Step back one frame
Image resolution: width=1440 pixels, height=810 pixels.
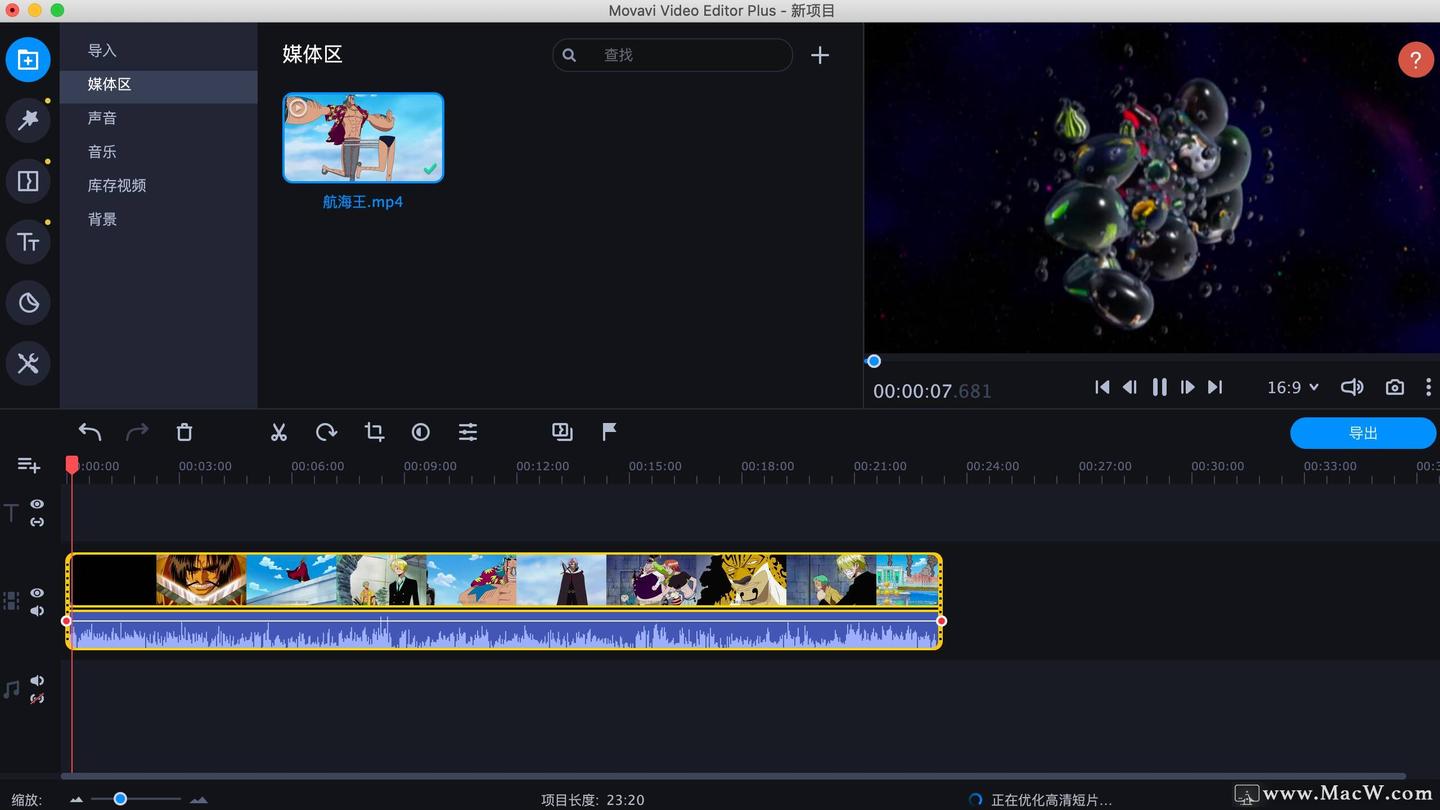(x=1130, y=387)
